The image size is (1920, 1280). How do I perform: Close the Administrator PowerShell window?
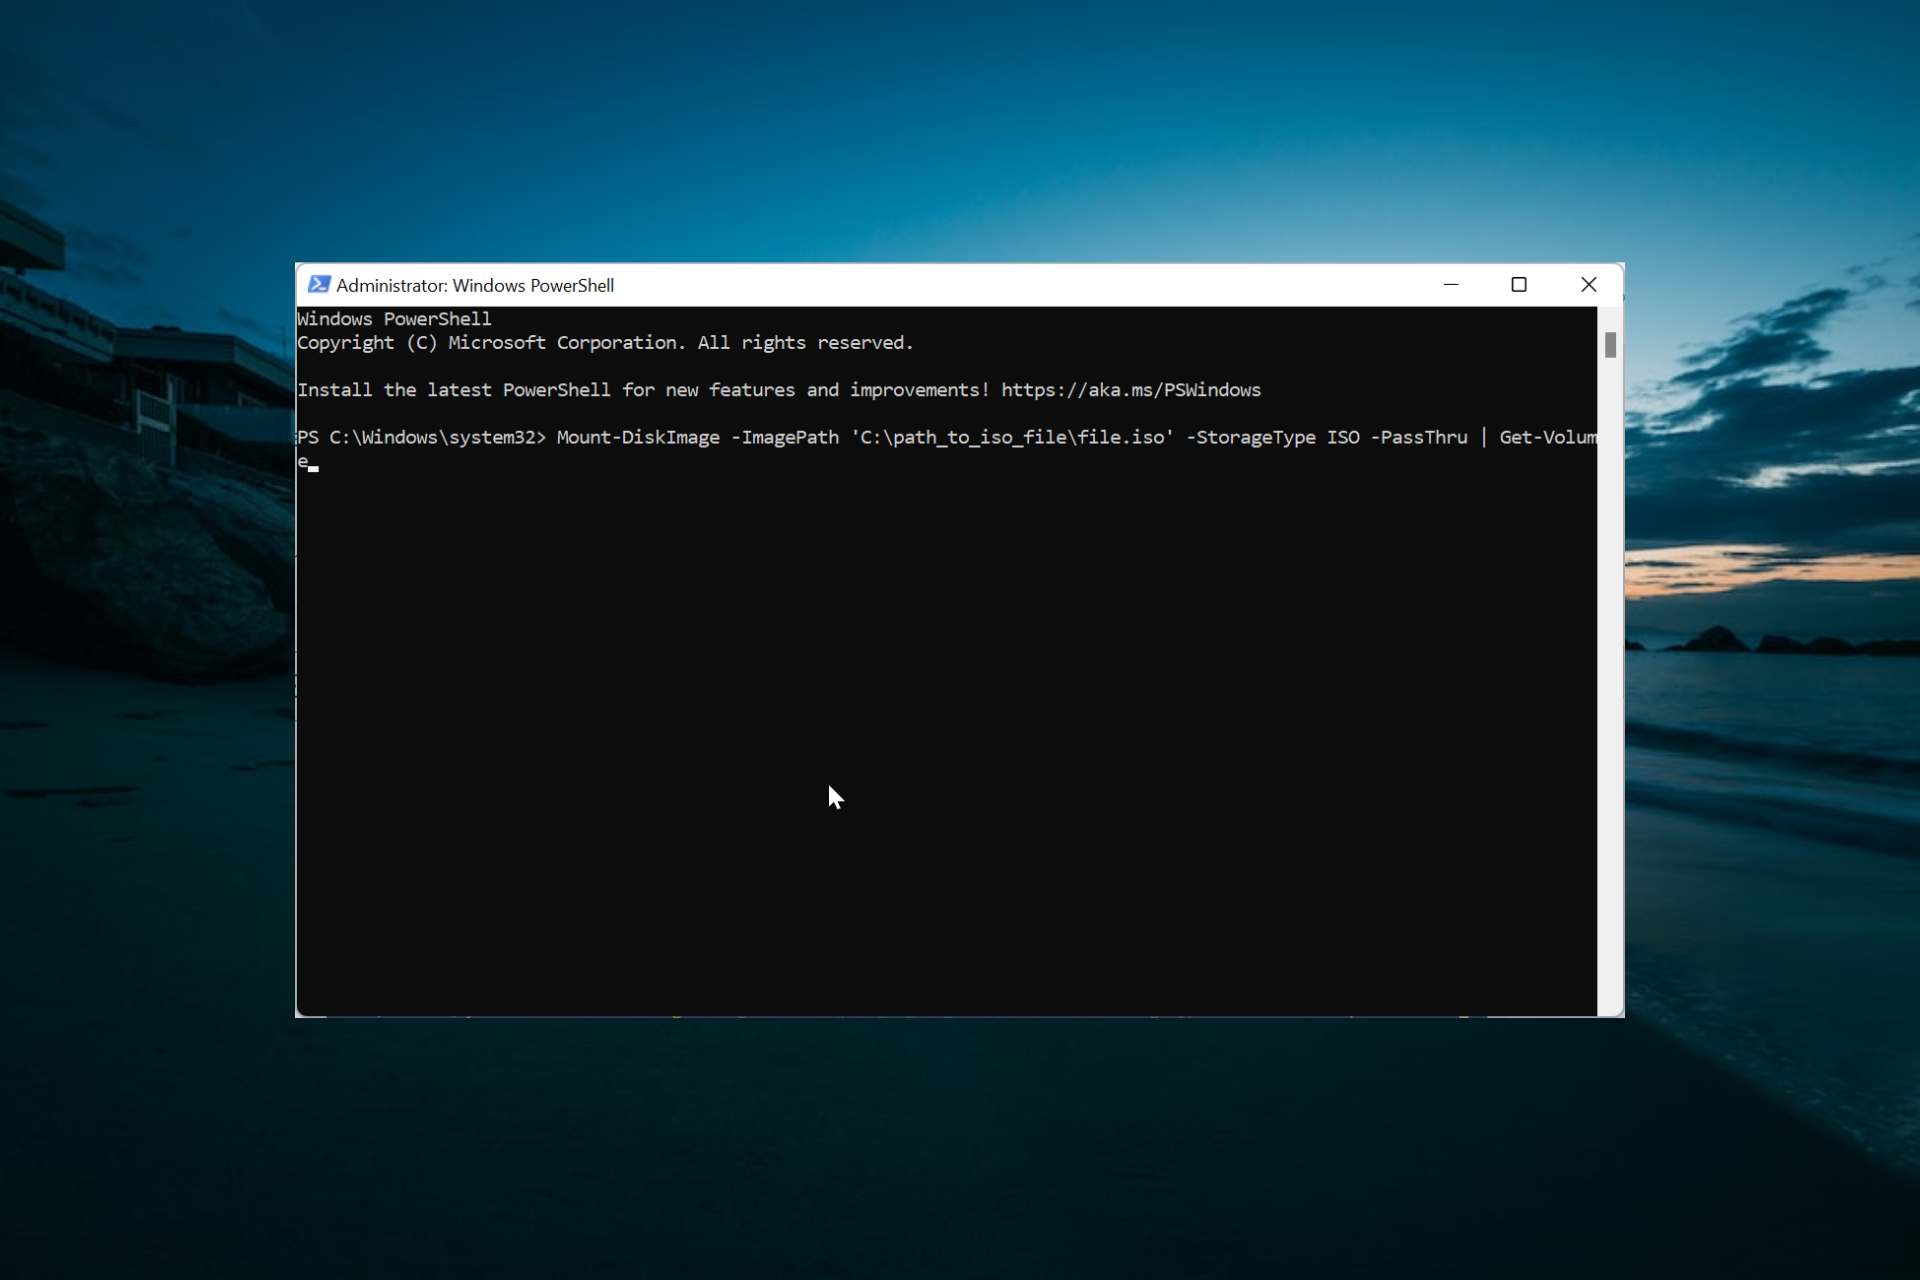coord(1588,285)
